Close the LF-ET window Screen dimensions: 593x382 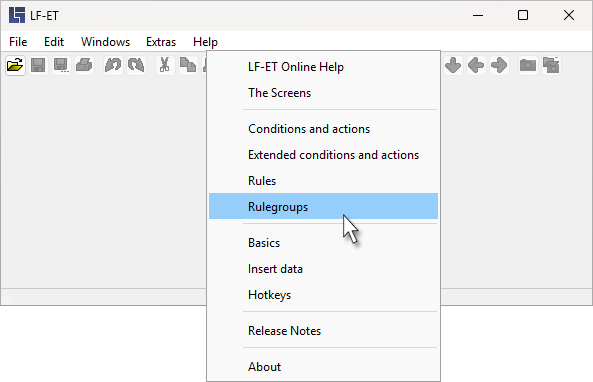[x=569, y=16]
